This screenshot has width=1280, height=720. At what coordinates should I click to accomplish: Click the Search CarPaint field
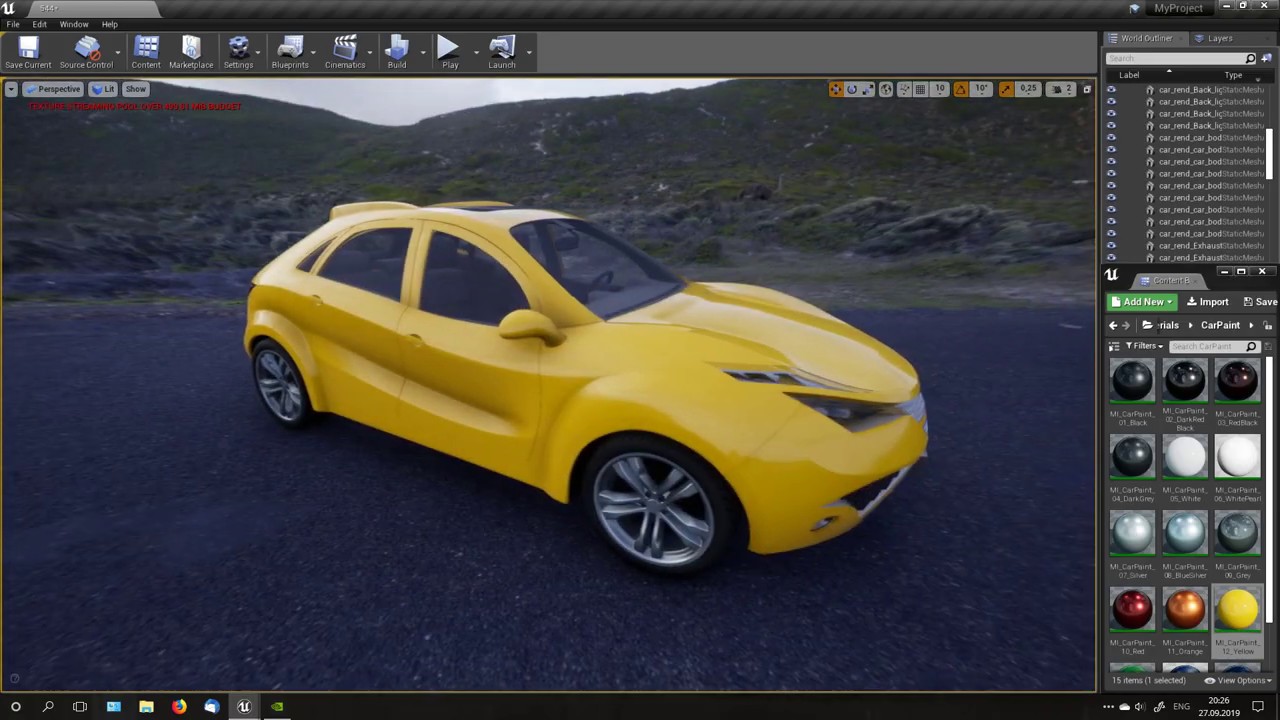[1213, 346]
